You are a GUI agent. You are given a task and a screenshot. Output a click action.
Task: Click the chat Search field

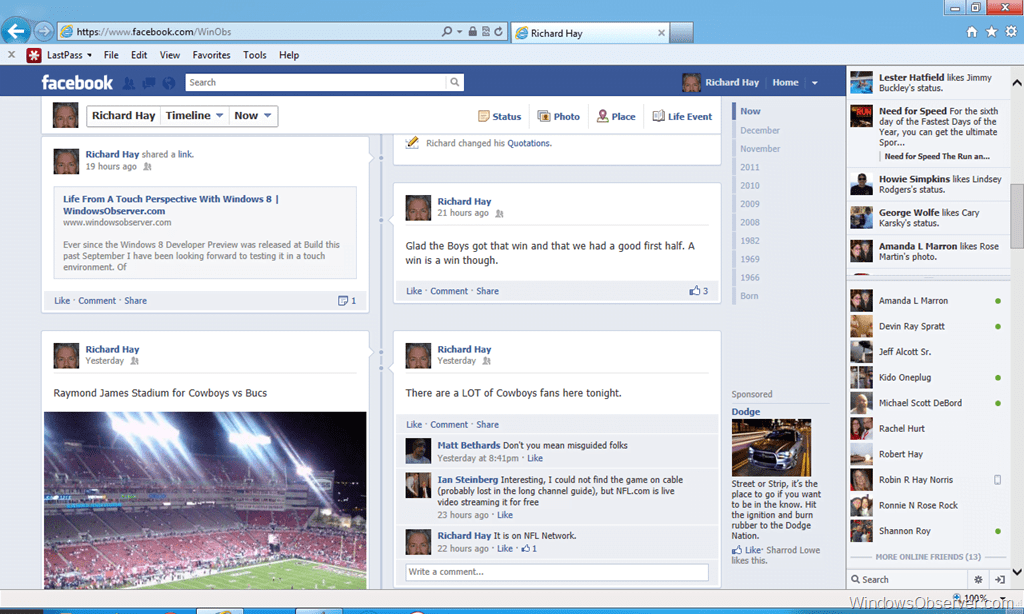pyautogui.click(x=908, y=579)
